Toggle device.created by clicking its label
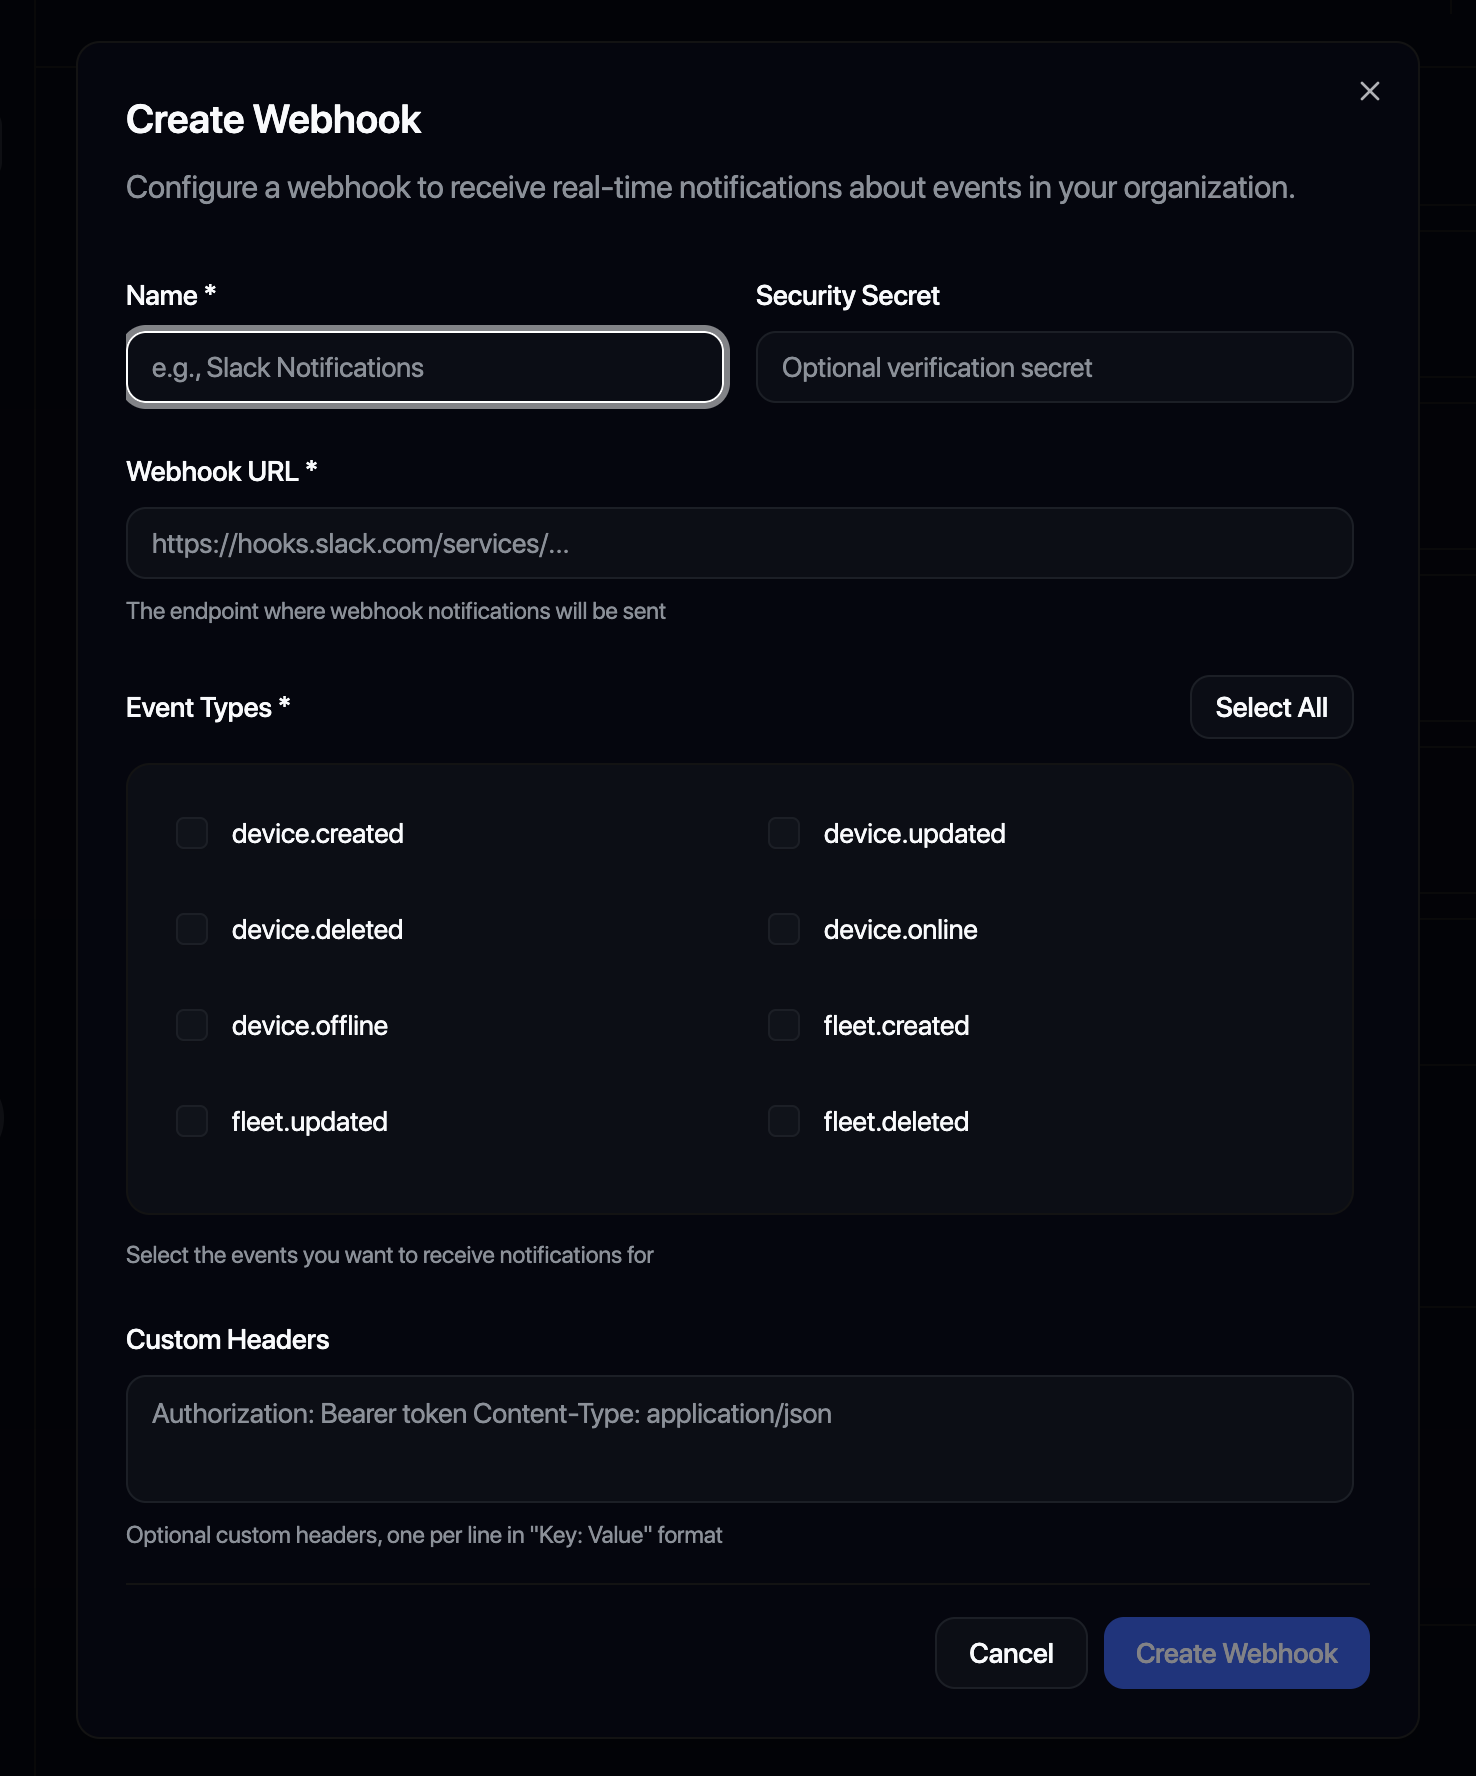The height and width of the screenshot is (1776, 1476). coord(317,833)
